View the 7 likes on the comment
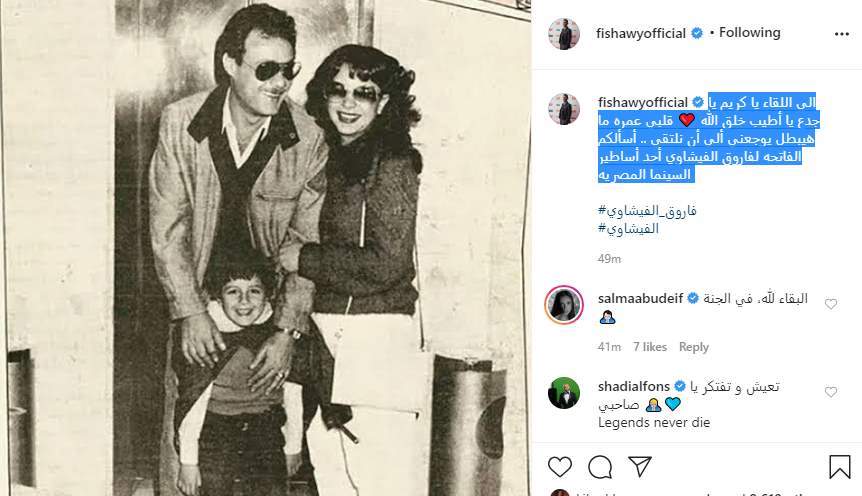 click(x=650, y=347)
